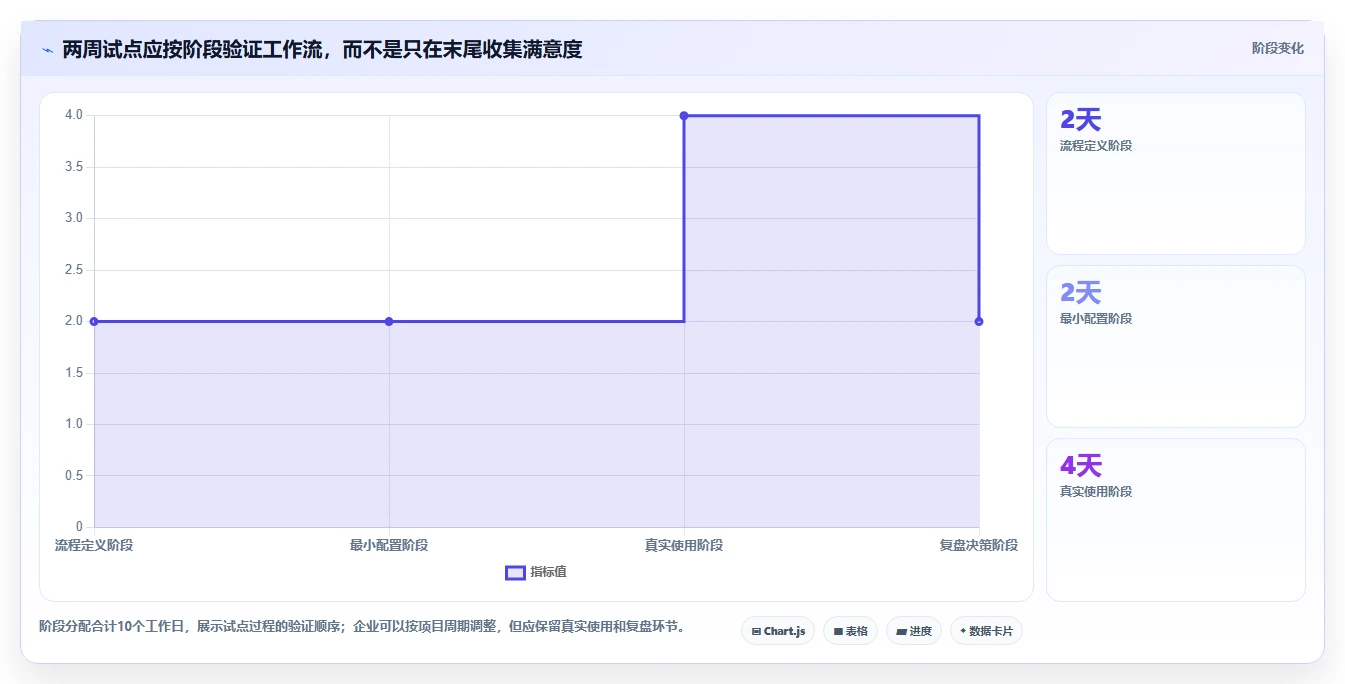Viewport: 1345px width, 684px height.
Task: Click the 2天 value in 流程定义阶段 card
Action: click(x=1081, y=120)
